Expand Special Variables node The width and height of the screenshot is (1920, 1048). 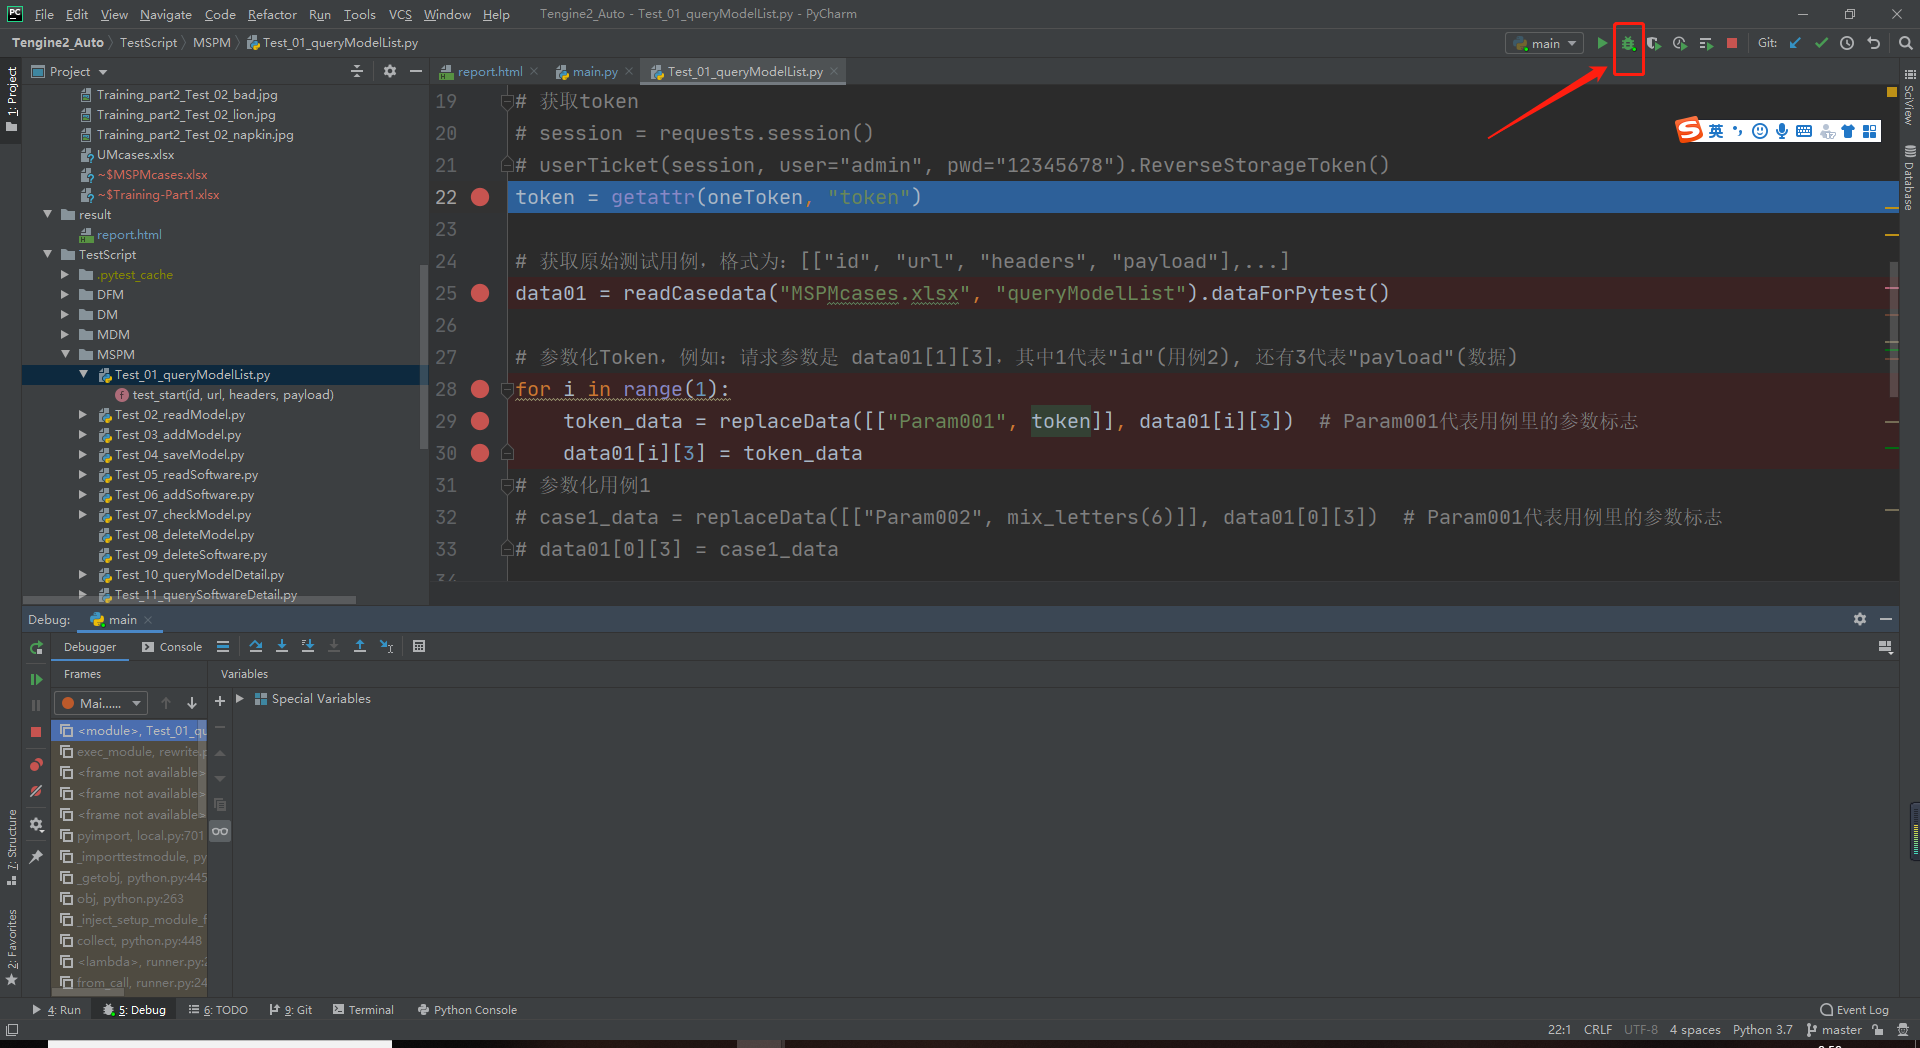pyautogui.click(x=240, y=698)
